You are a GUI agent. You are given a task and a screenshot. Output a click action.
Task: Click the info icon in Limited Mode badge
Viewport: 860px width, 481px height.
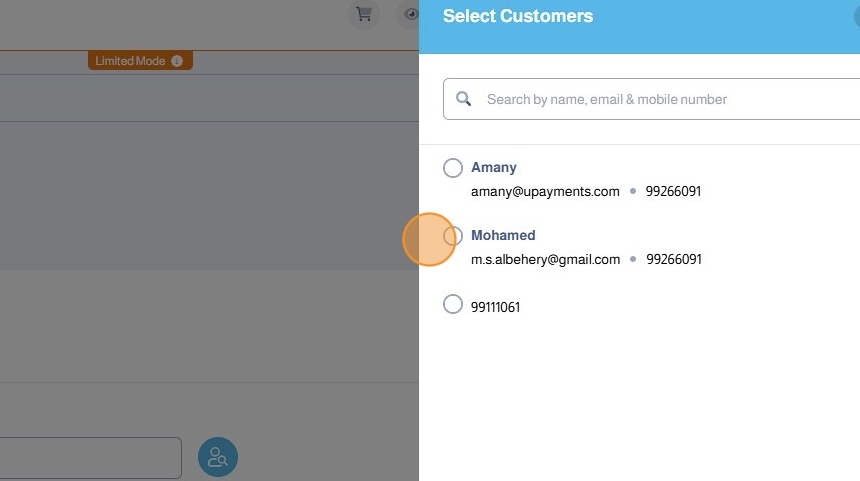[177, 61]
